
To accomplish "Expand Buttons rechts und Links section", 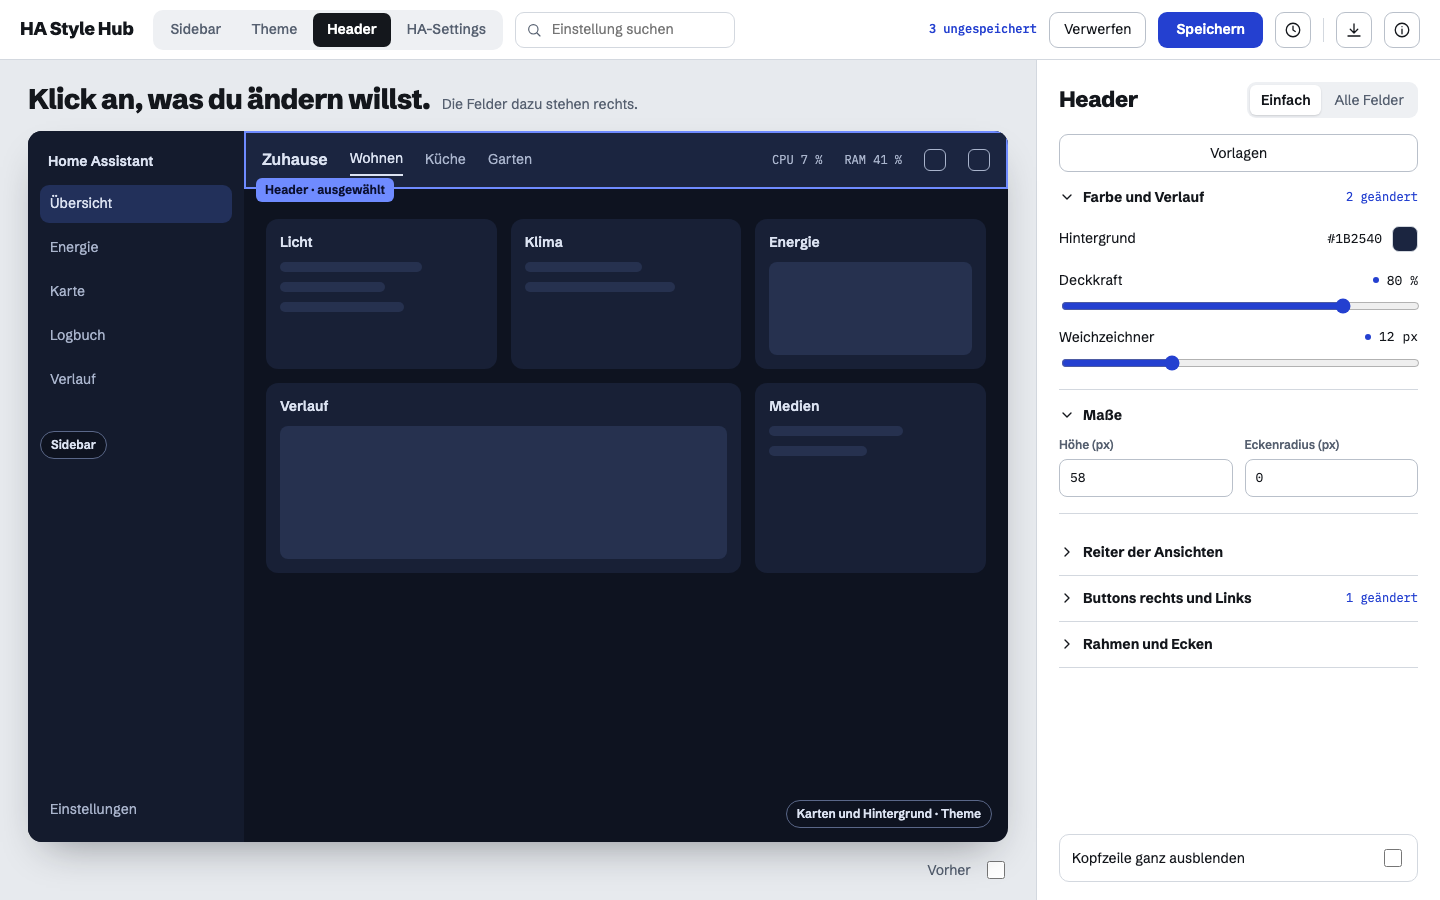I will 1238,598.
